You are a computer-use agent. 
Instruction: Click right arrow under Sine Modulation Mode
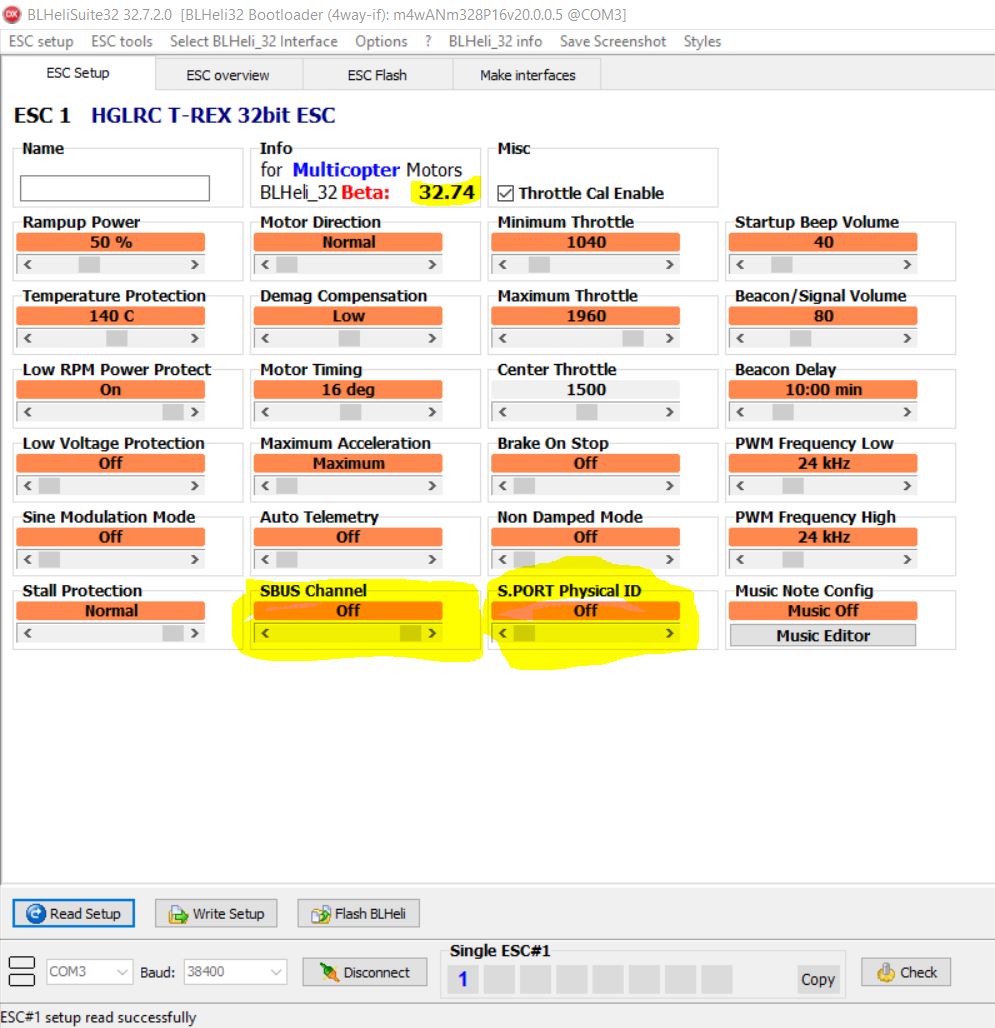[x=195, y=560]
